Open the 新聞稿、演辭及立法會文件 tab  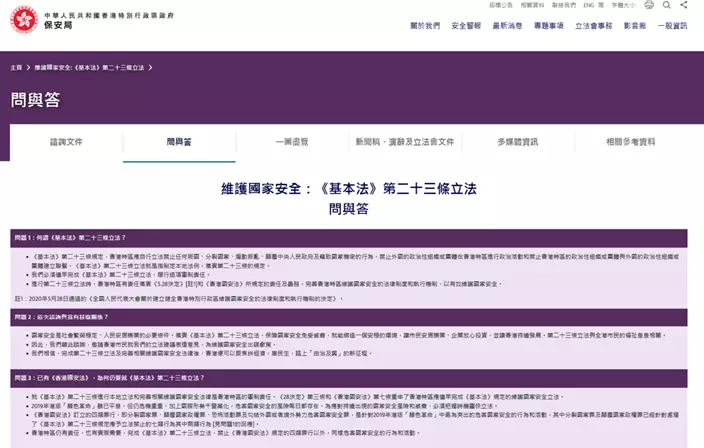tap(404, 142)
